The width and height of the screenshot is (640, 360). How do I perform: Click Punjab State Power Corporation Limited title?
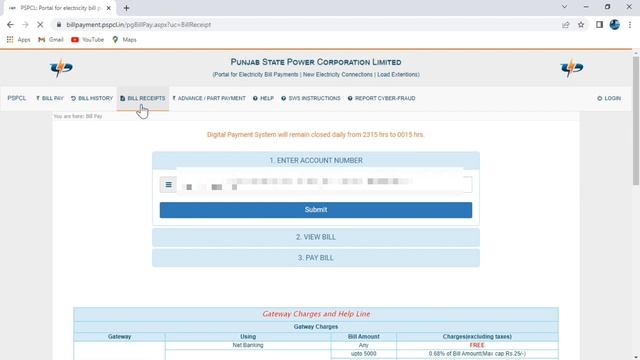coord(316,62)
